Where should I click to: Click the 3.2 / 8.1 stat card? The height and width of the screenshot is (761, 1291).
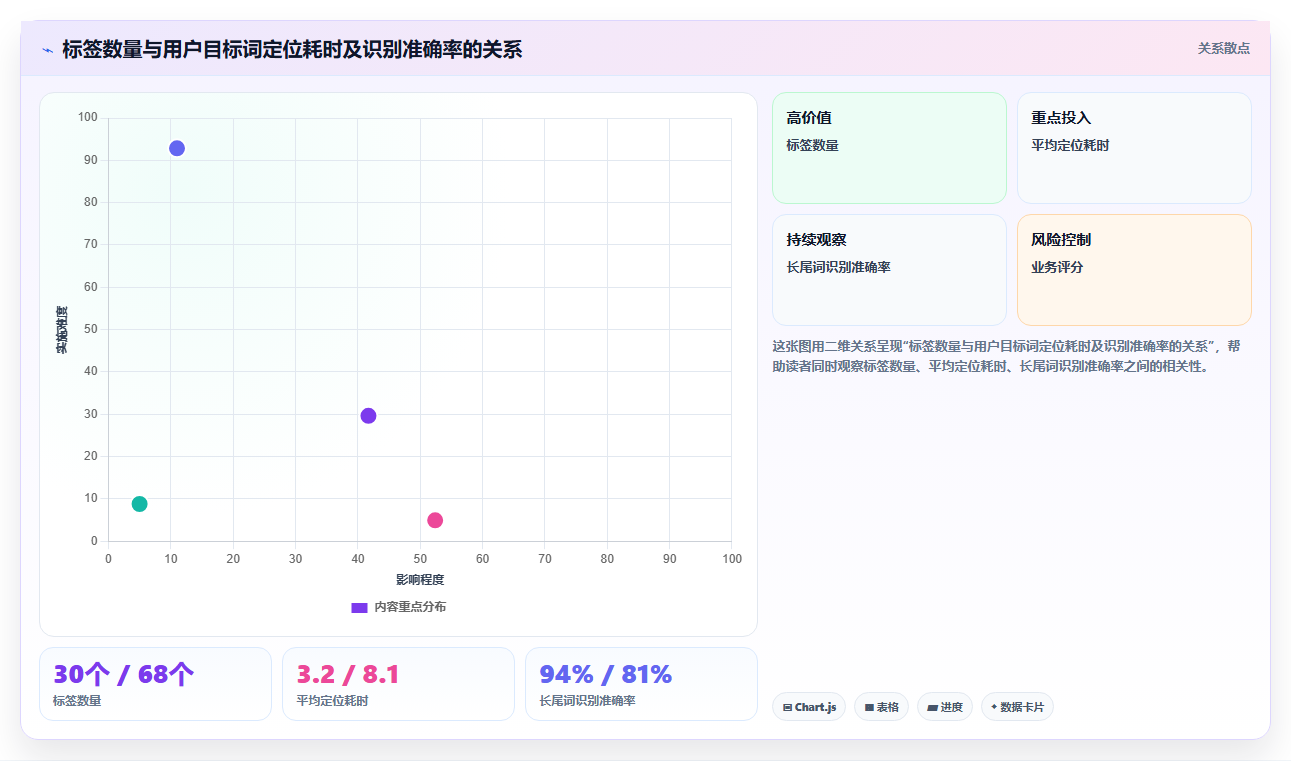[398, 684]
